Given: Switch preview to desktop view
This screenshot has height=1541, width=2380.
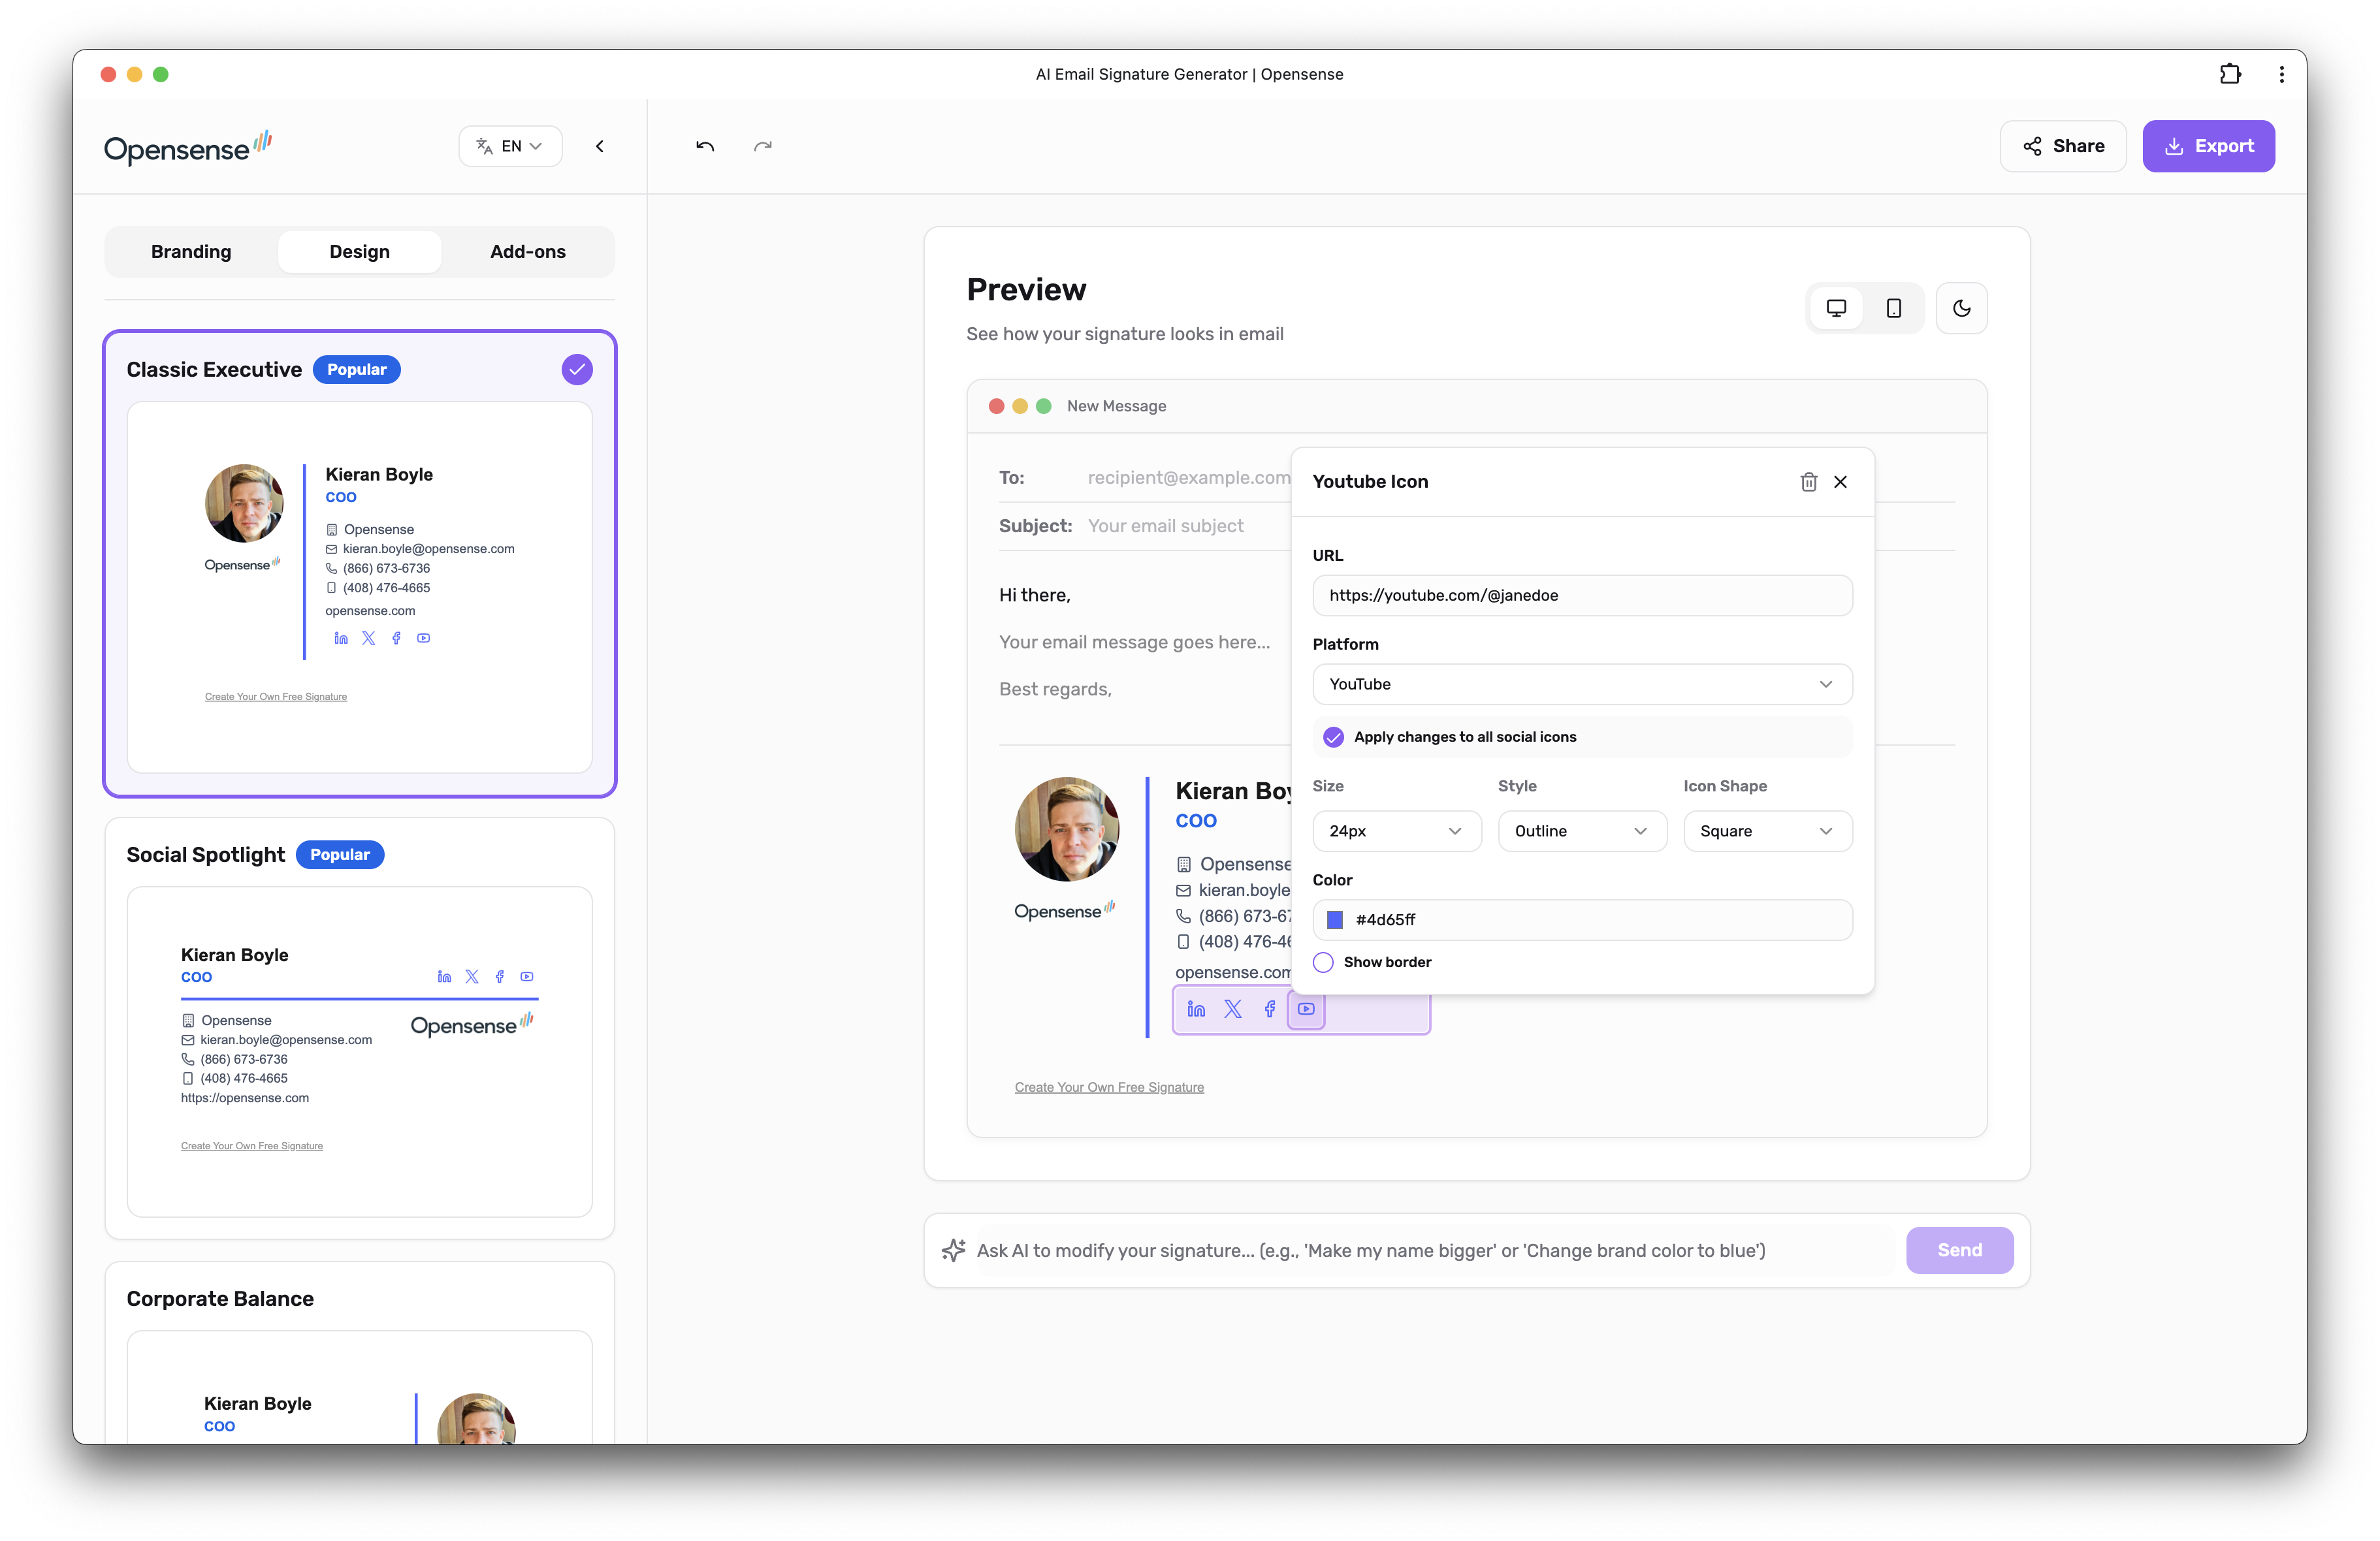Looking at the screenshot, I should (1836, 307).
